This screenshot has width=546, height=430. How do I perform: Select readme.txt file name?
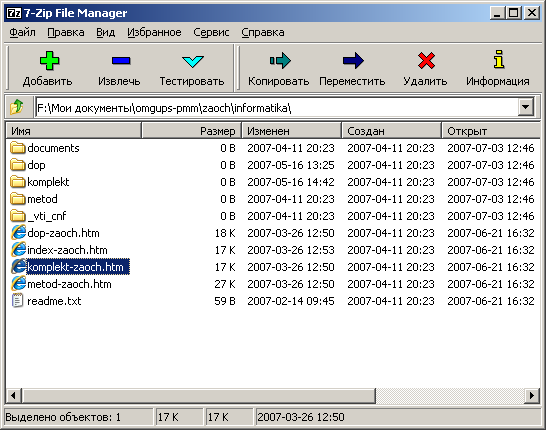tap(54, 301)
